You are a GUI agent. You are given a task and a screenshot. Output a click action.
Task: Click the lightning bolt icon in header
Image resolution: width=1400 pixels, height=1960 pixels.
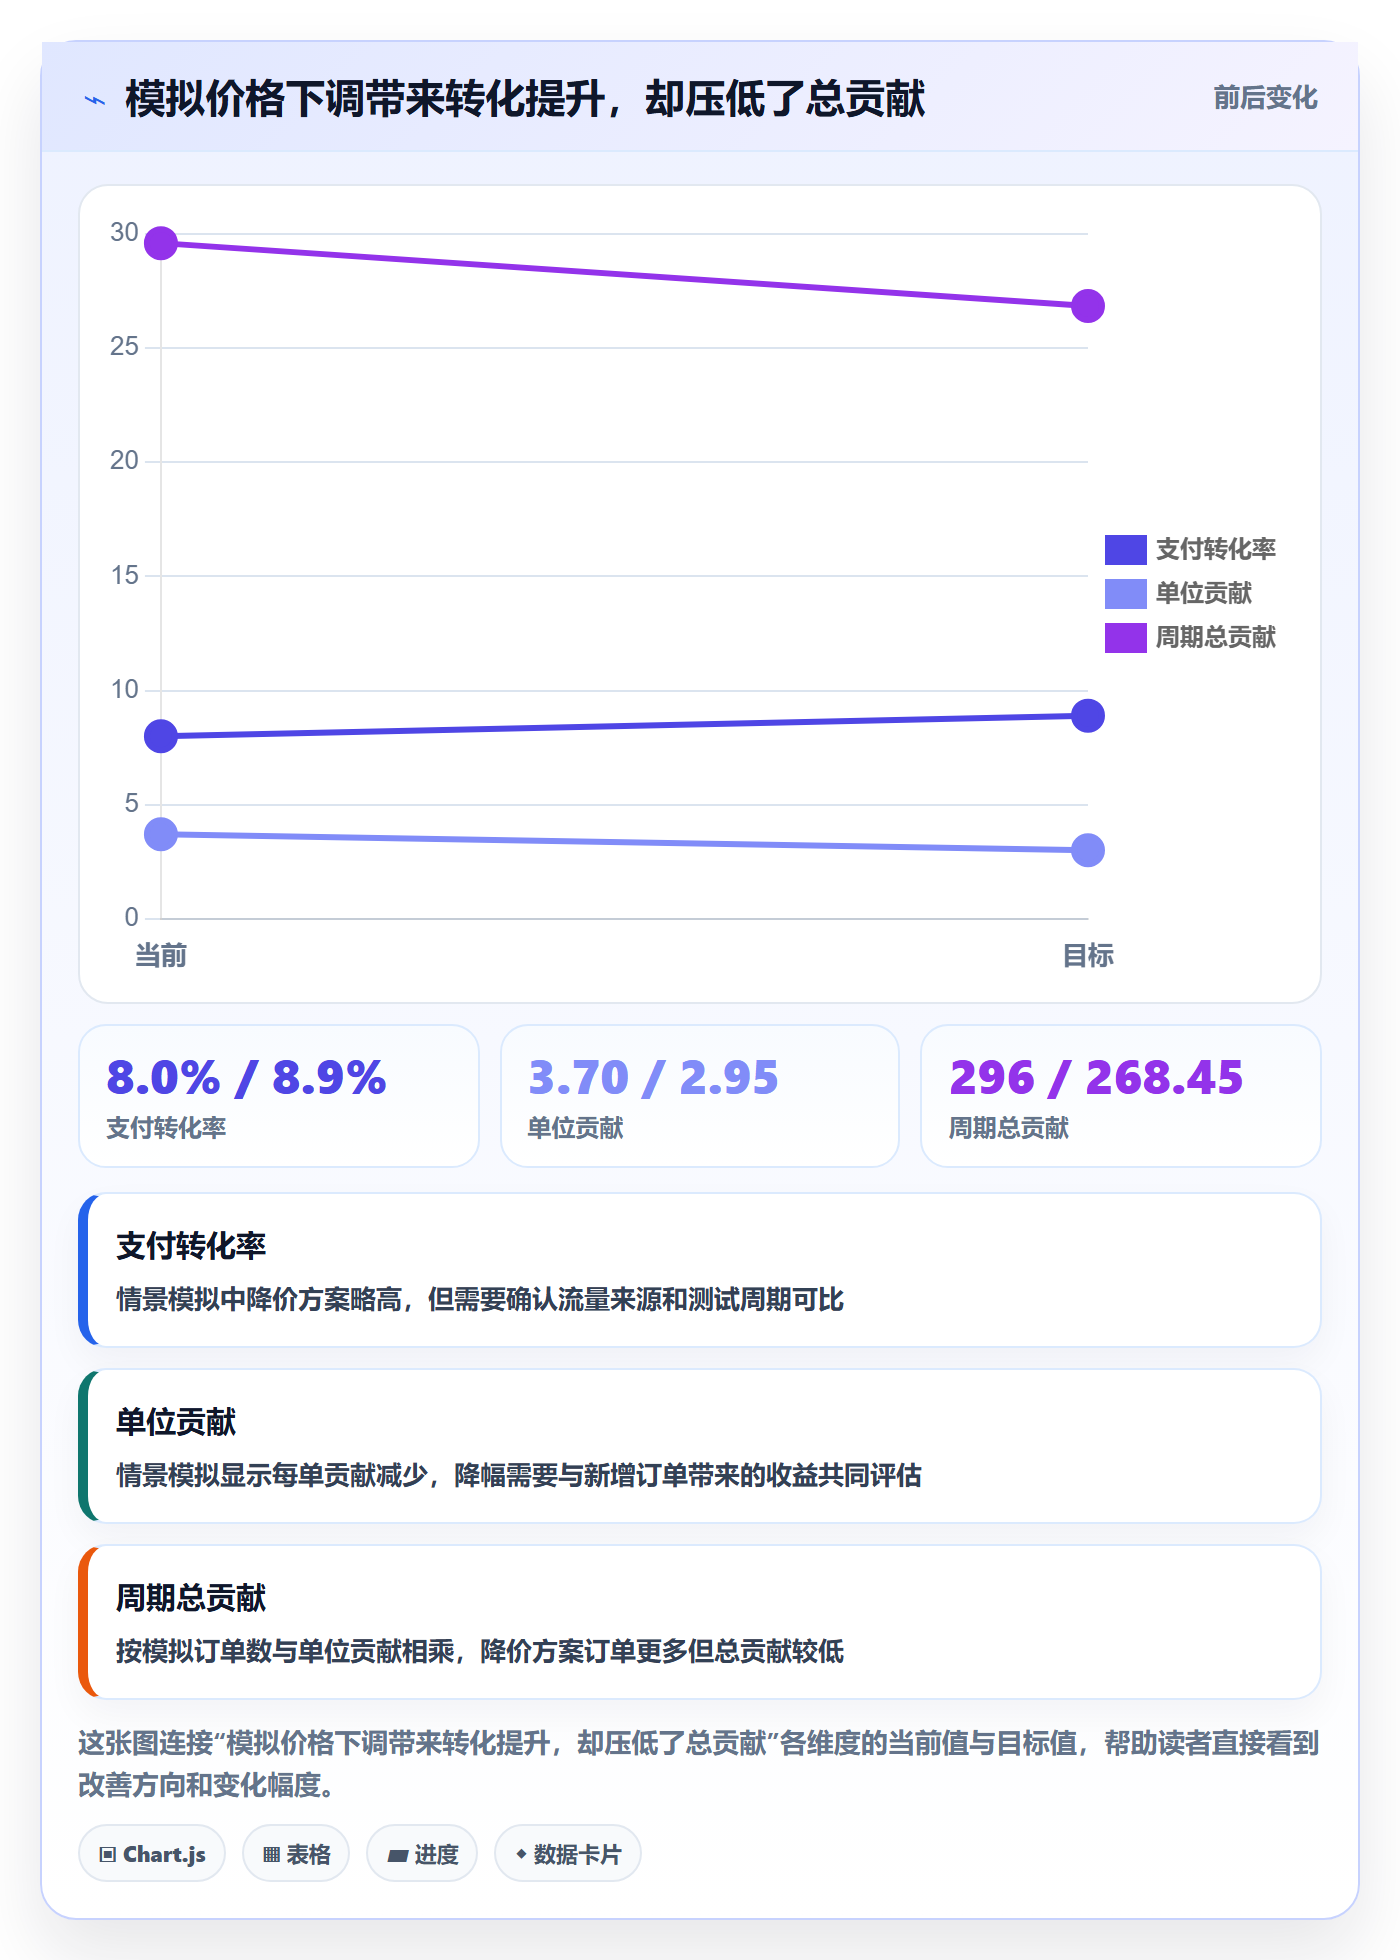(95, 100)
